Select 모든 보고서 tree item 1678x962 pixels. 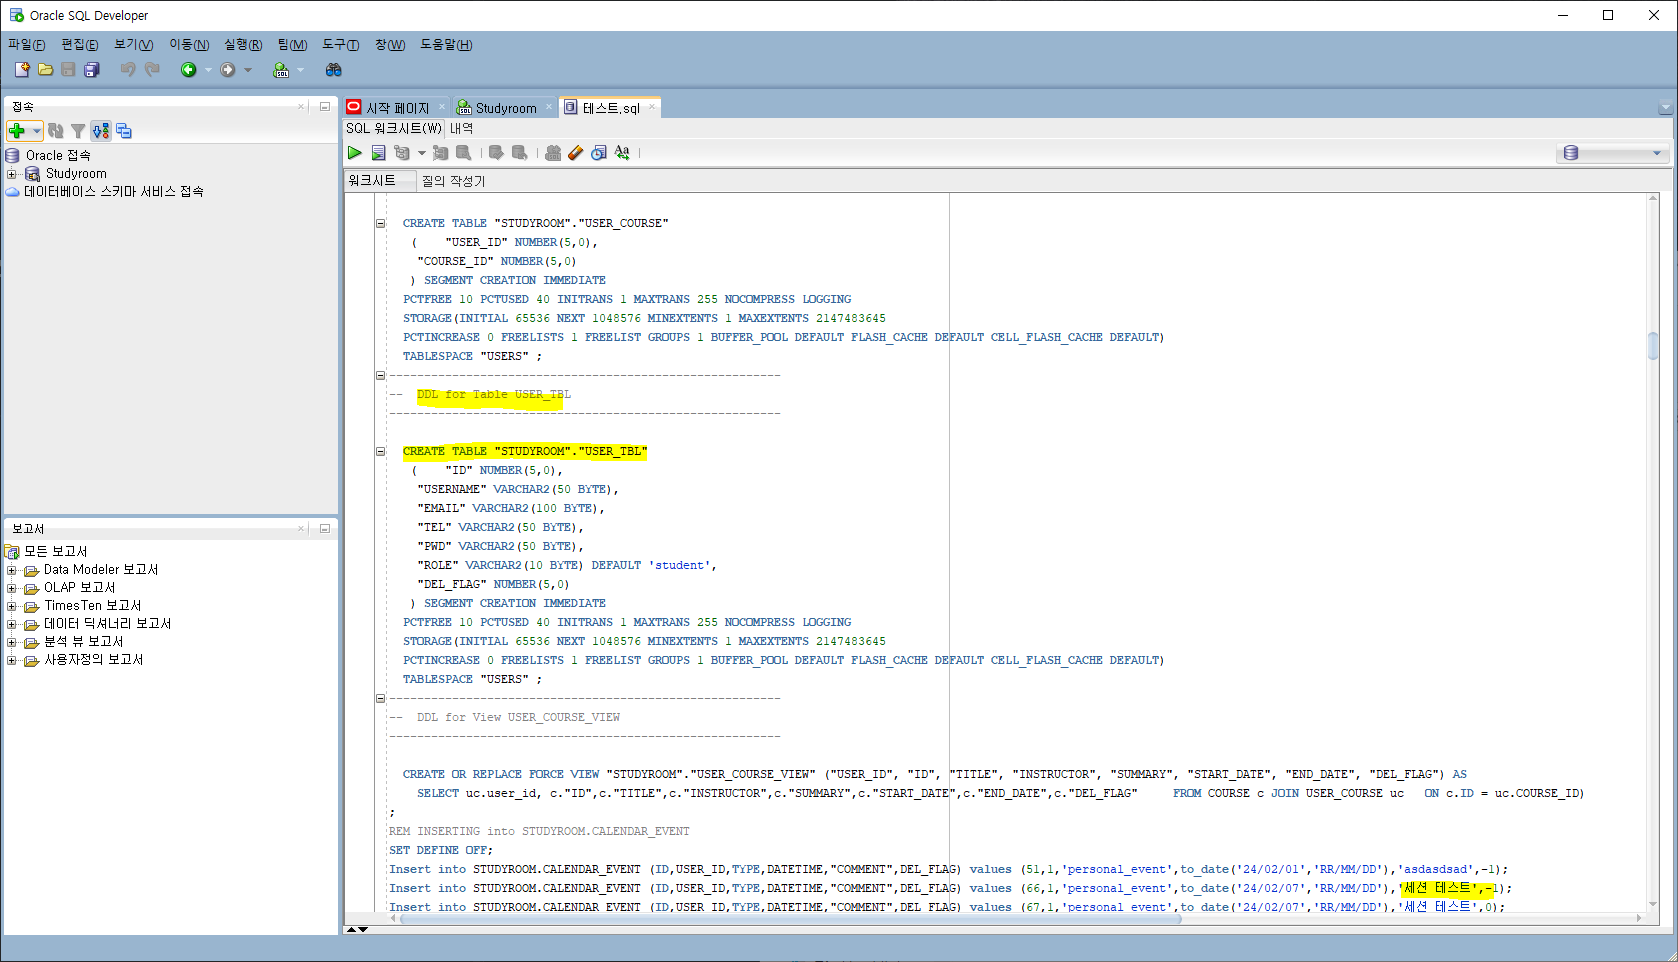56,552
